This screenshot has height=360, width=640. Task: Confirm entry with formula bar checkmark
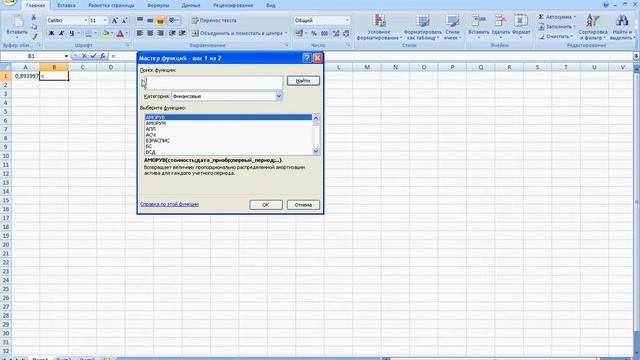(93, 56)
